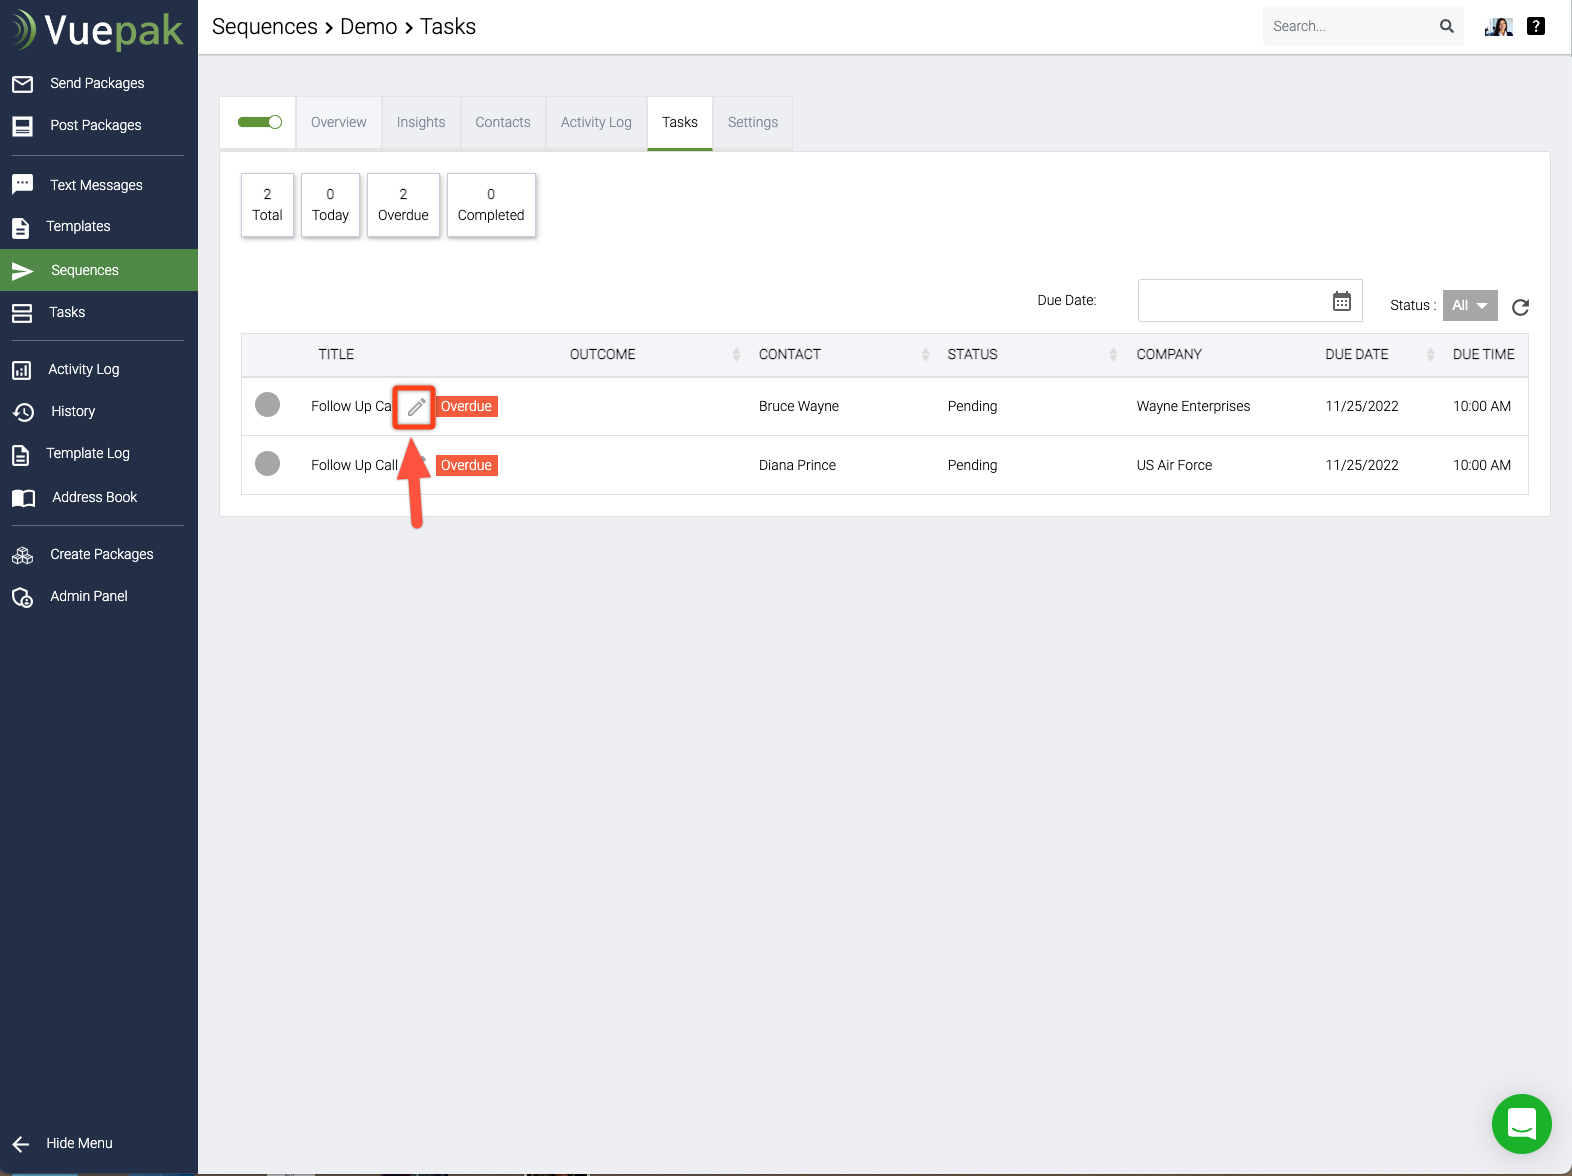
Task: Toggle the sequence active switch
Action: point(259,122)
